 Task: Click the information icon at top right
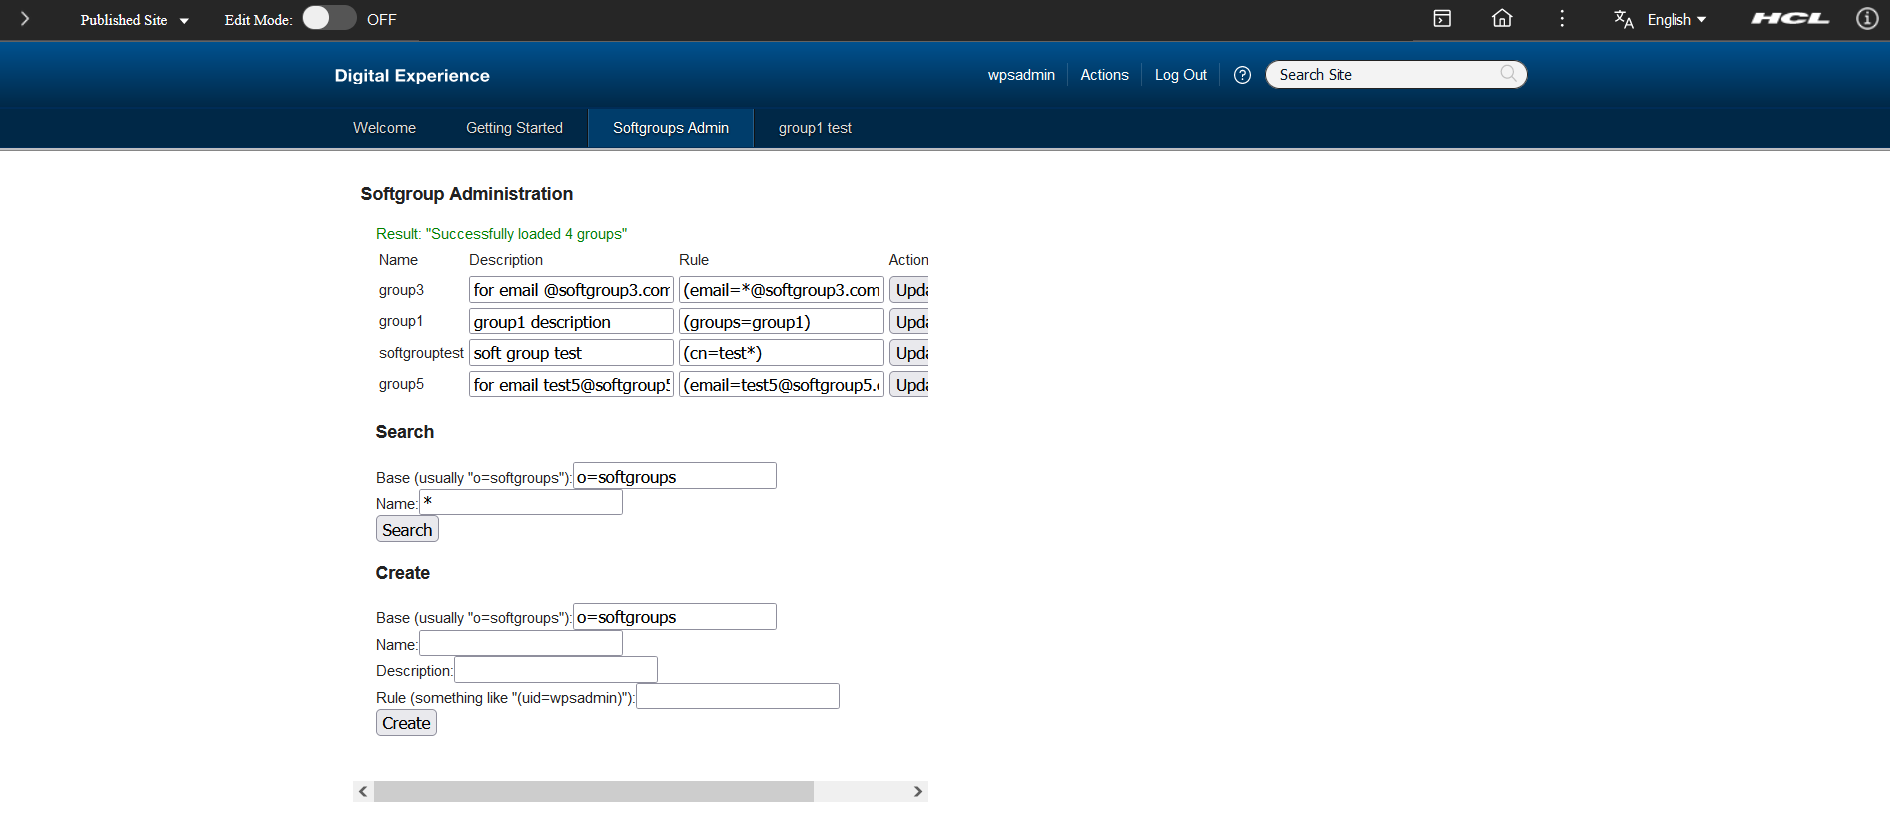[x=1866, y=19]
